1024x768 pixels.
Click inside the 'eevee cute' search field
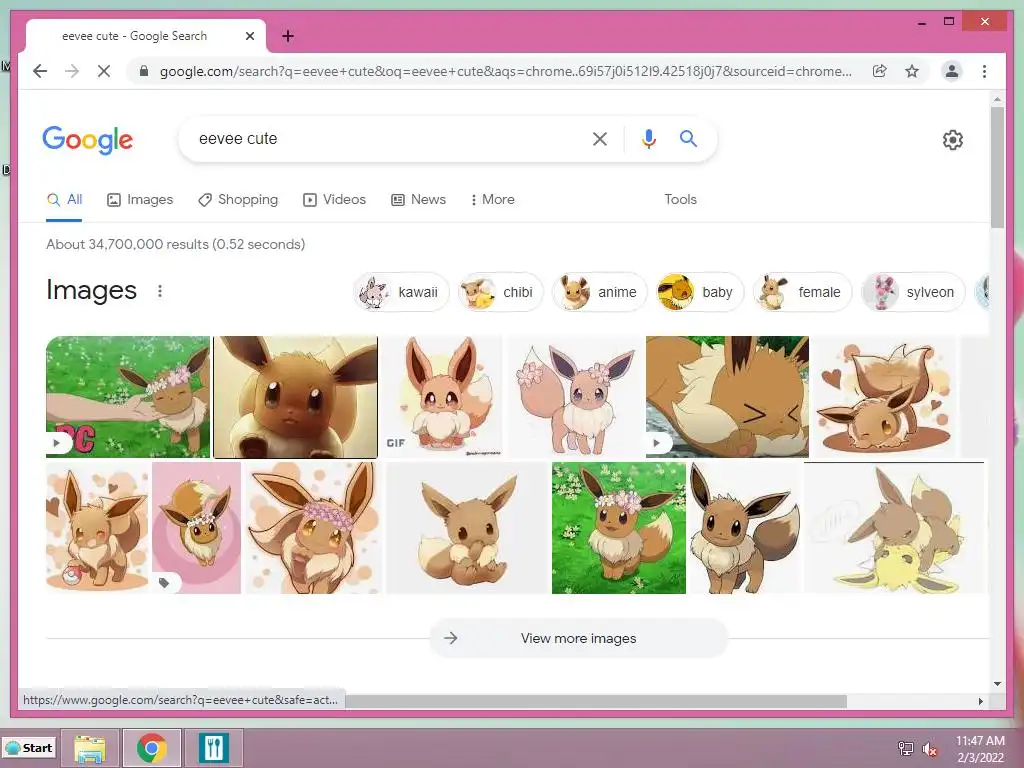385,138
